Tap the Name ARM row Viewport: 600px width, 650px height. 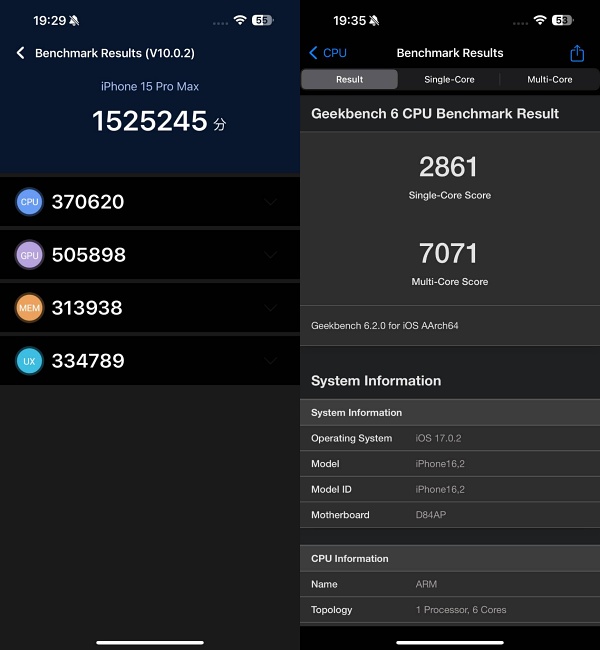[x=450, y=584]
